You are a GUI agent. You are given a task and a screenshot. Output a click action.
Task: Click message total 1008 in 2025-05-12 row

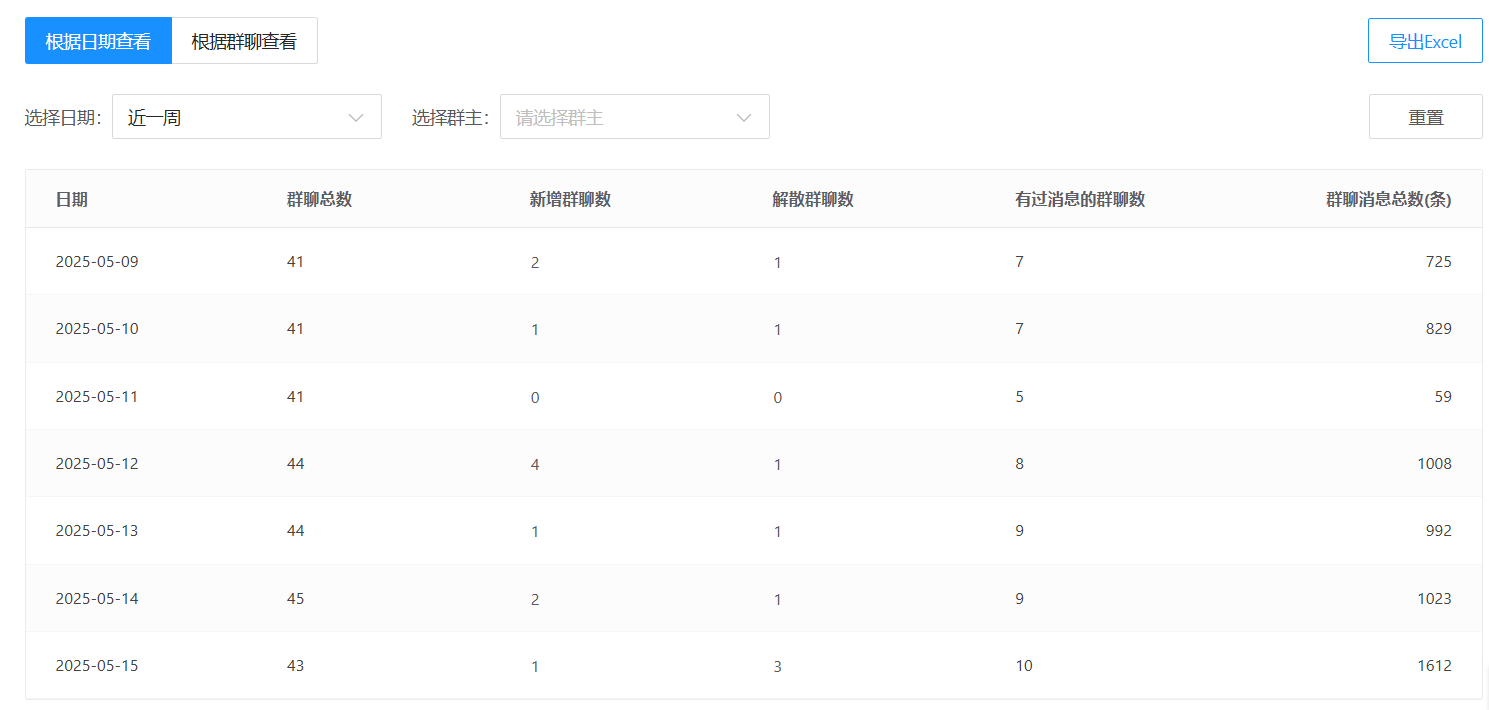tap(1434, 464)
